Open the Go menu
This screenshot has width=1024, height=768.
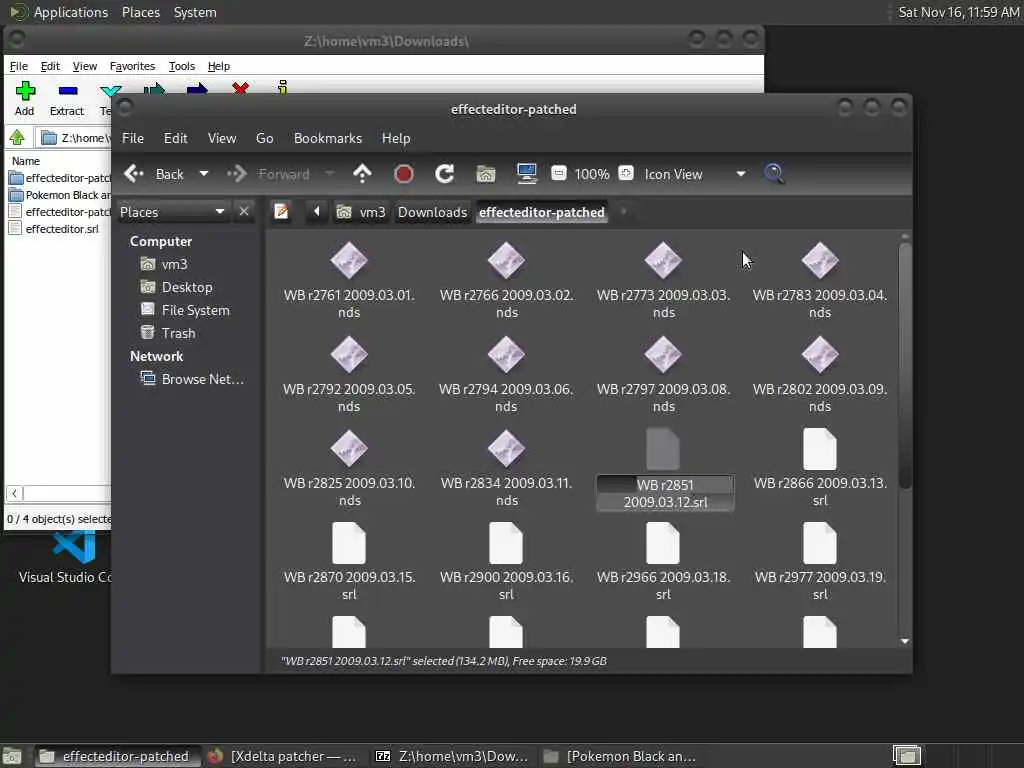tap(264, 138)
